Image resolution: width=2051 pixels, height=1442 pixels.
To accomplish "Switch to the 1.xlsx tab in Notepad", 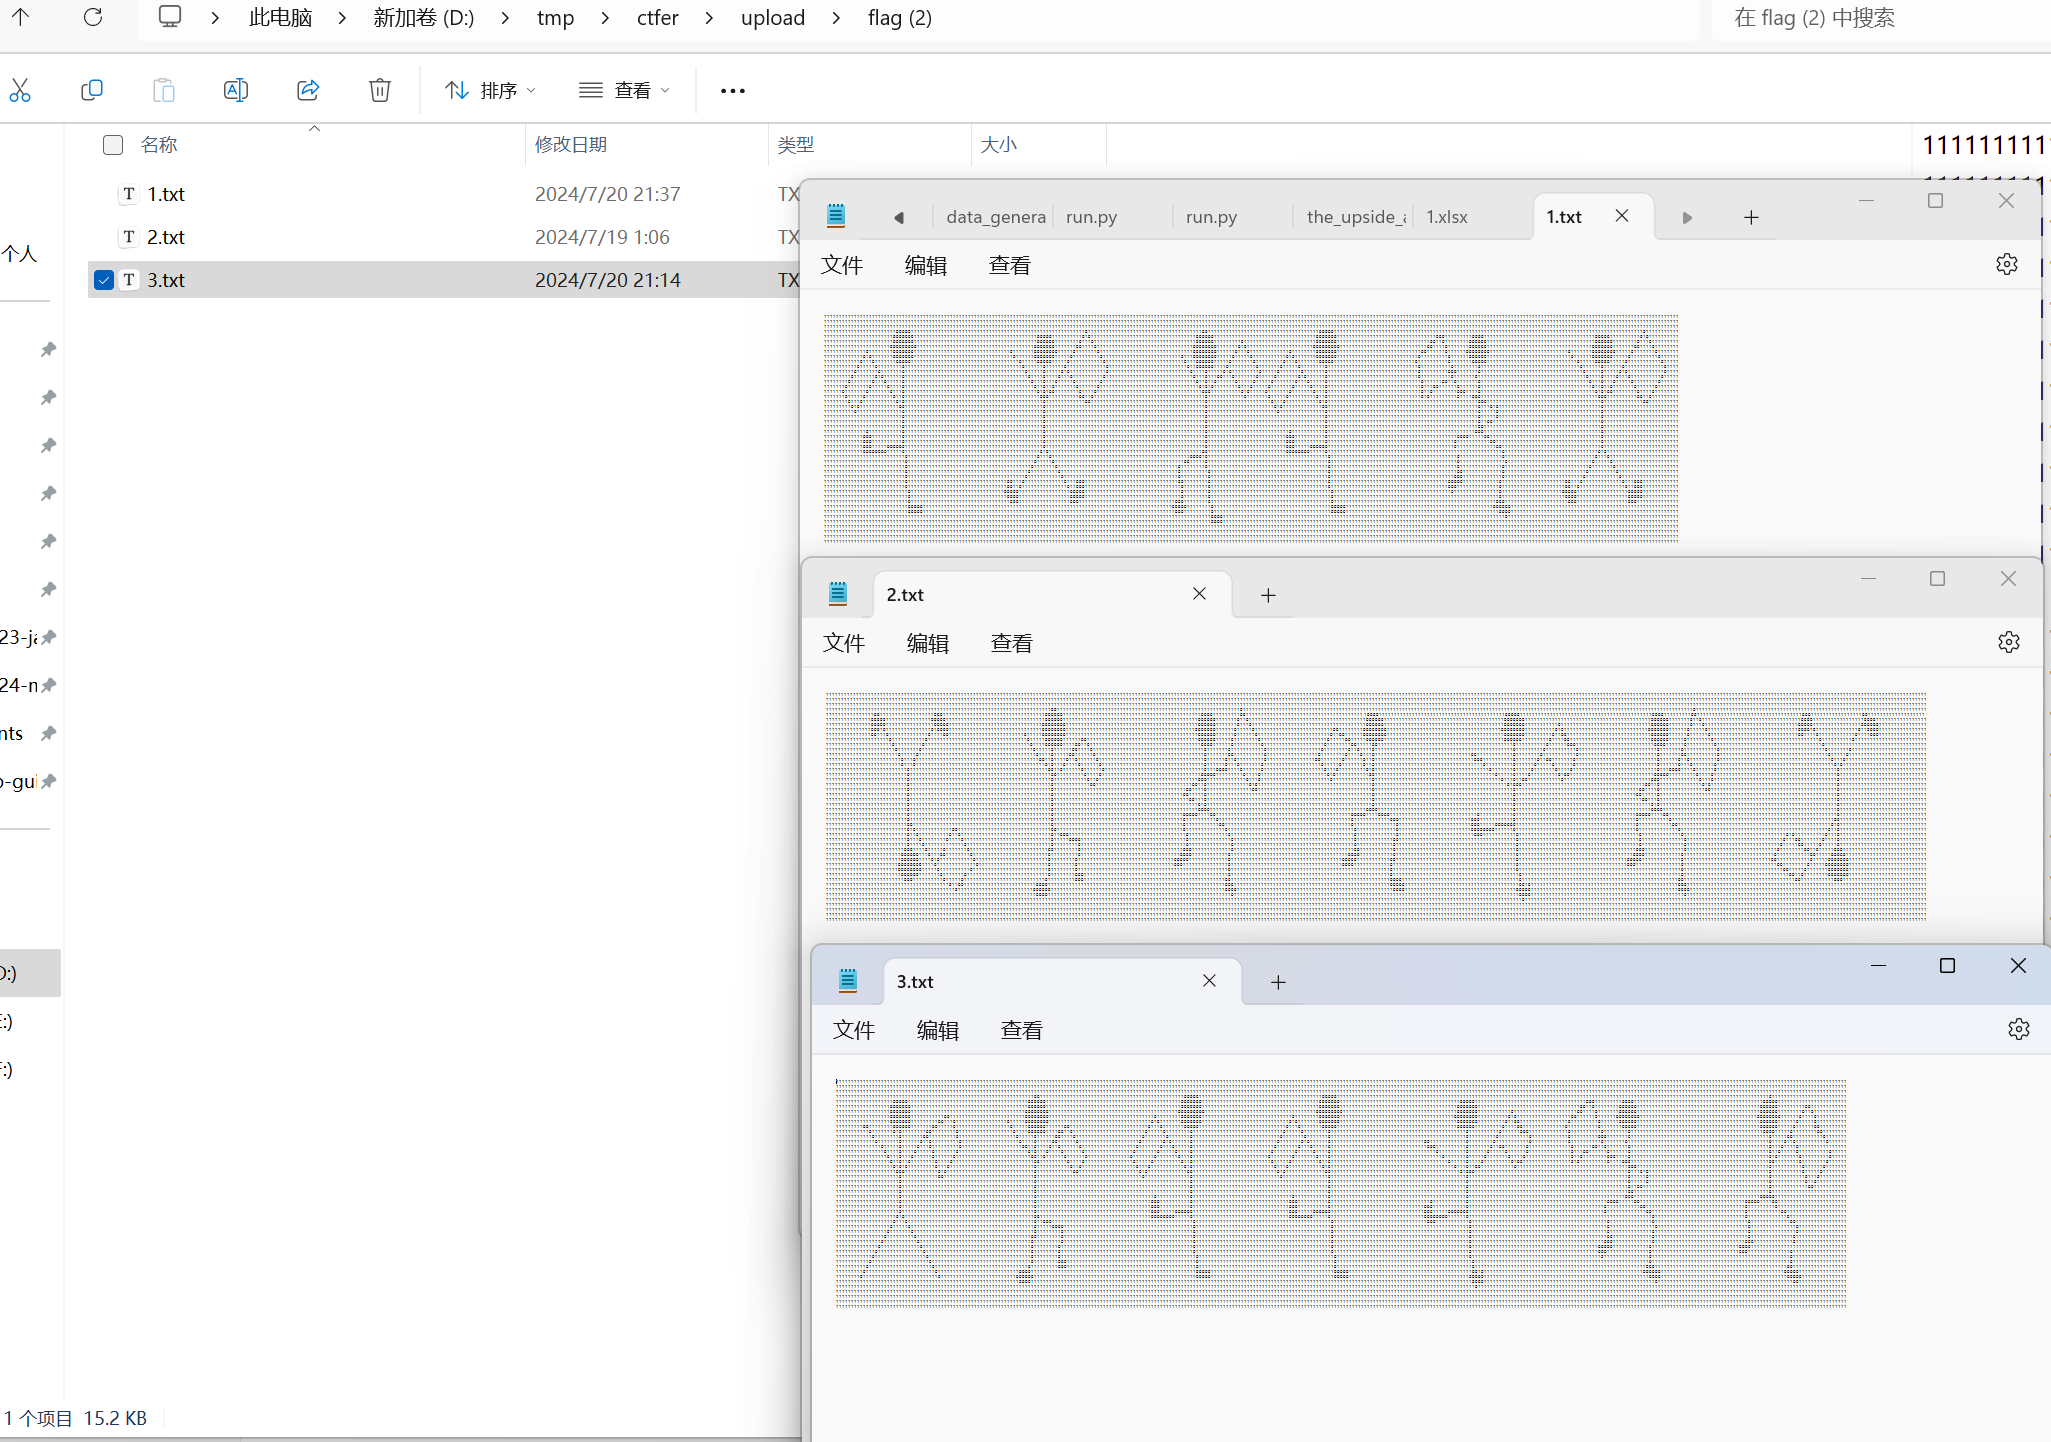I will click(1447, 217).
